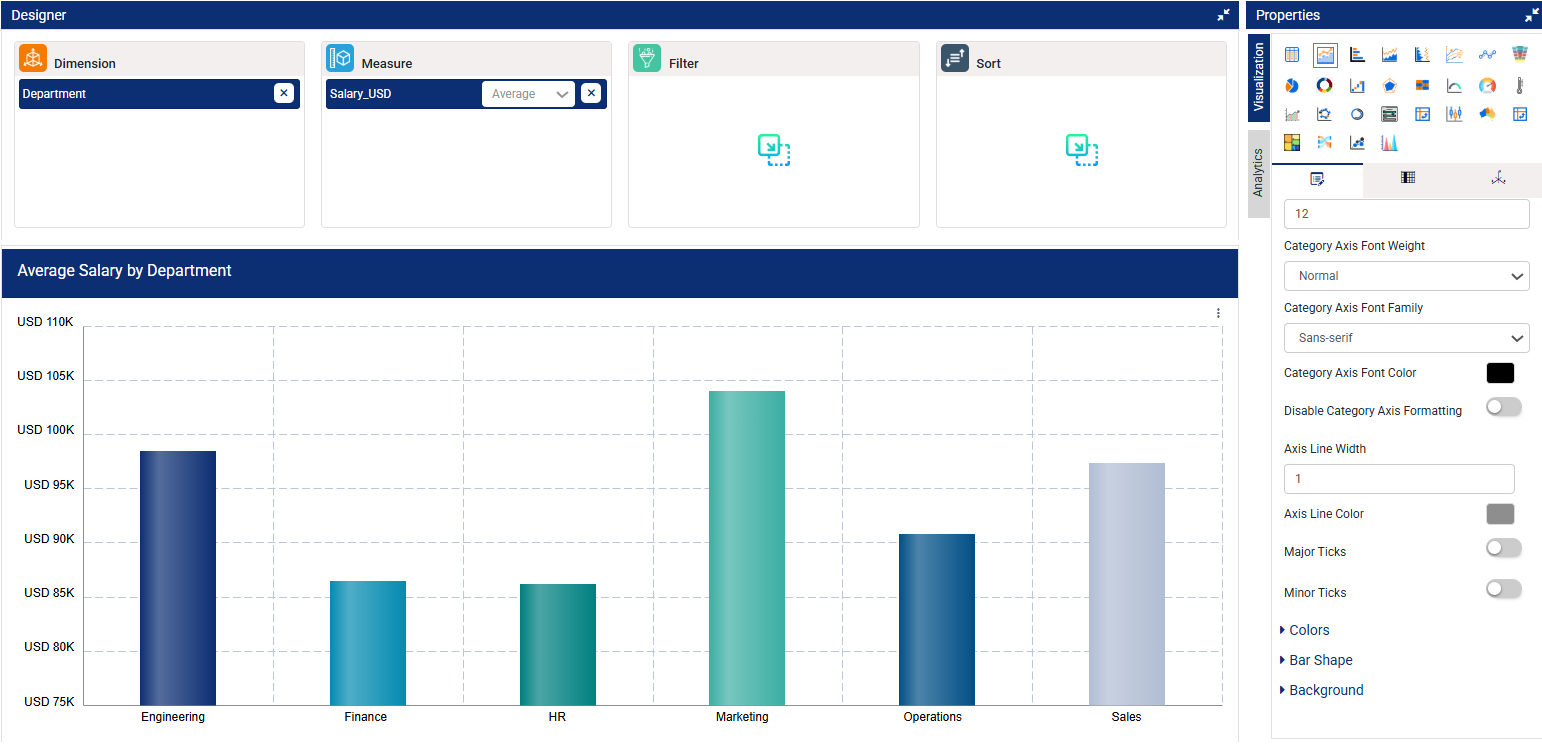Choose the thermometer visualization icon
Image resolution: width=1542 pixels, height=744 pixels.
pyautogui.click(x=1519, y=86)
